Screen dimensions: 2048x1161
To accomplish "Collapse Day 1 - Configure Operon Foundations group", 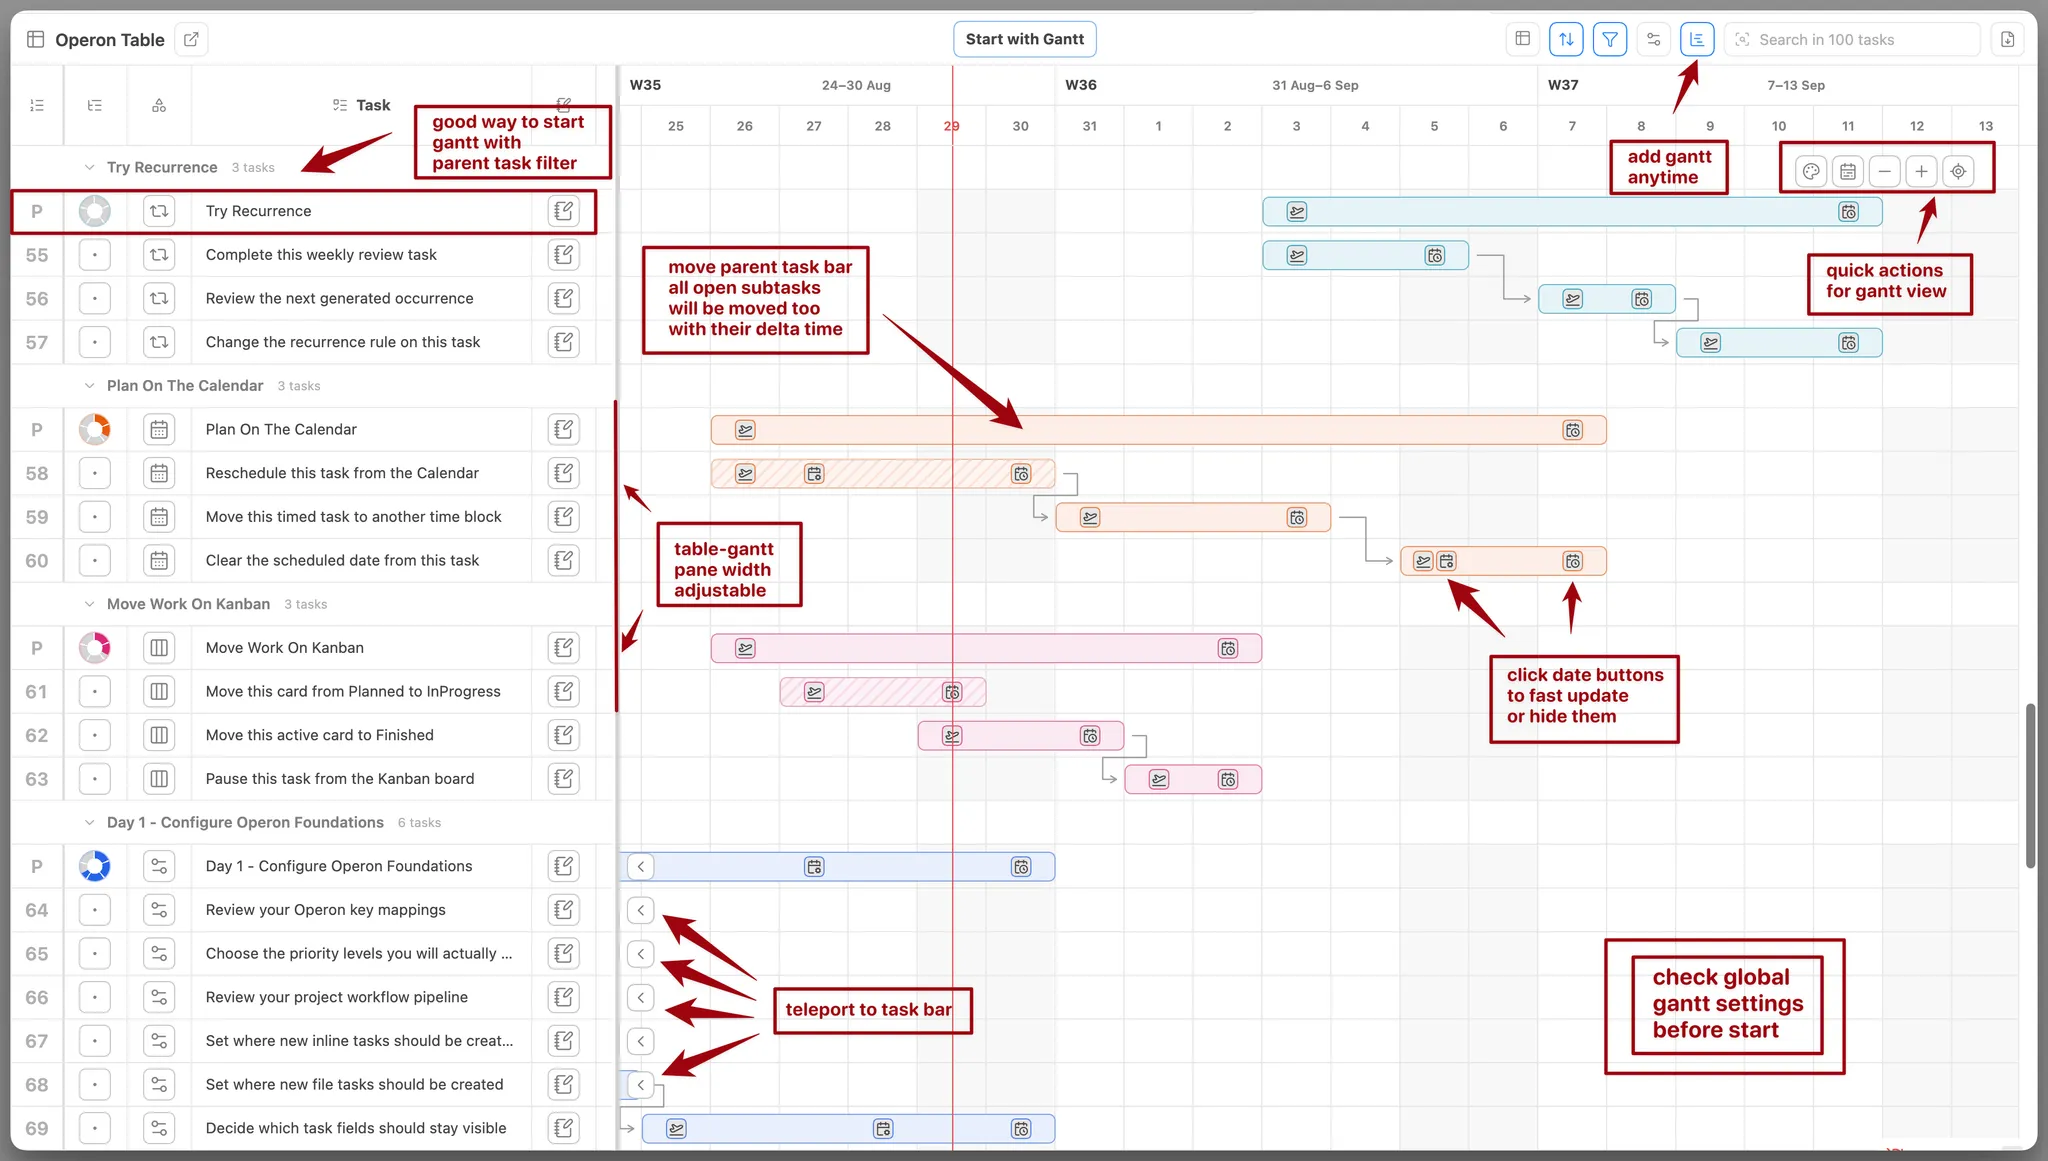I will click(x=89, y=822).
